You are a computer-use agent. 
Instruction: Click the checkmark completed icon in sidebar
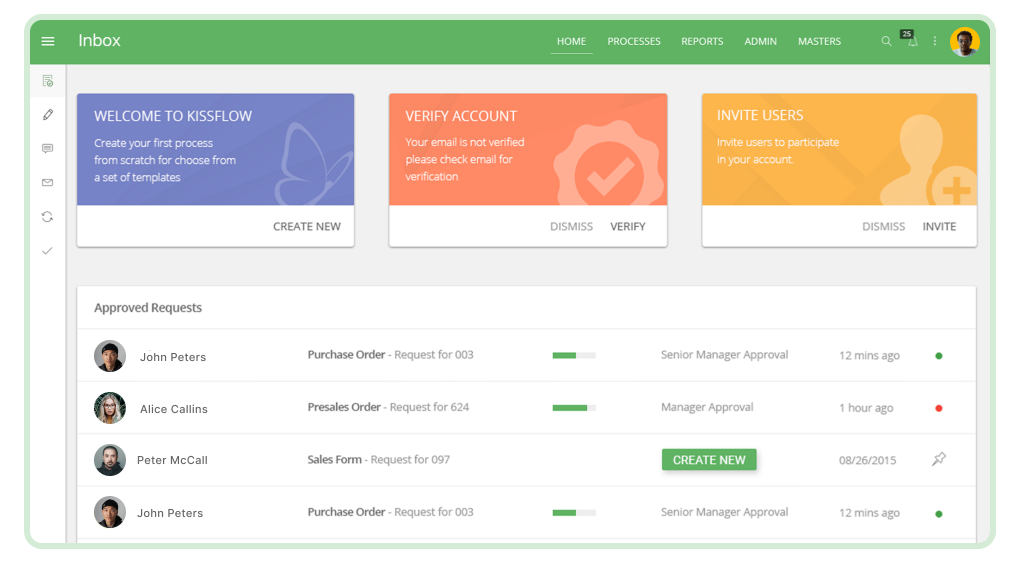pyautogui.click(x=47, y=250)
